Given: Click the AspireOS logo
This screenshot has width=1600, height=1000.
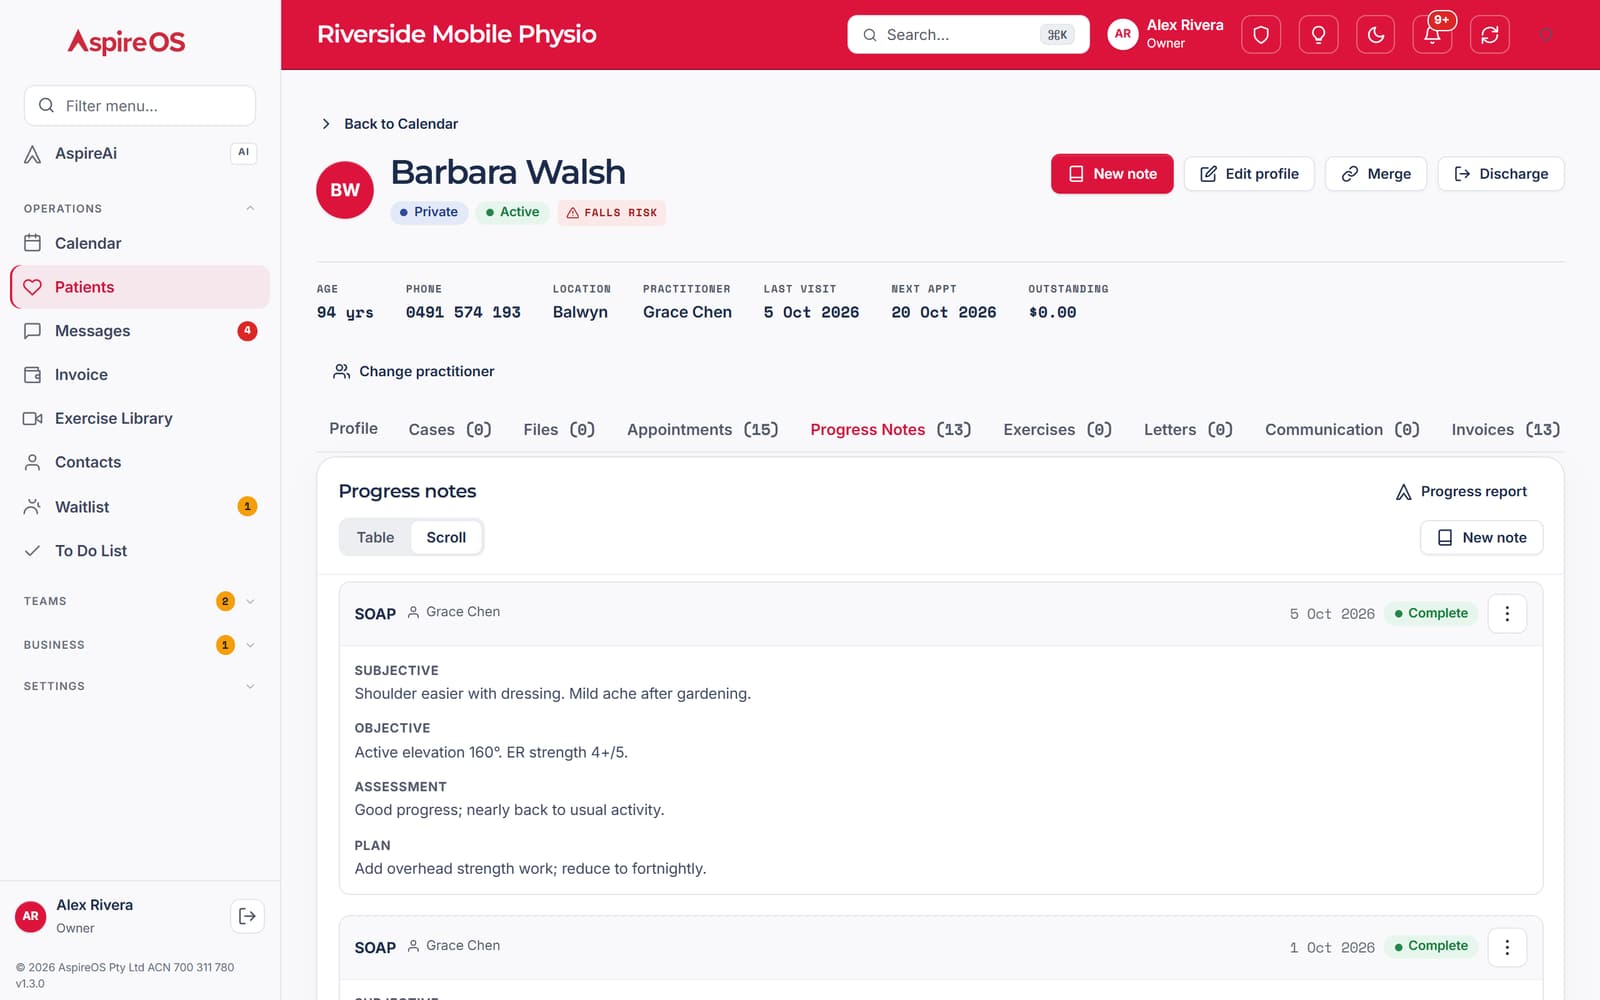Looking at the screenshot, I should (126, 42).
